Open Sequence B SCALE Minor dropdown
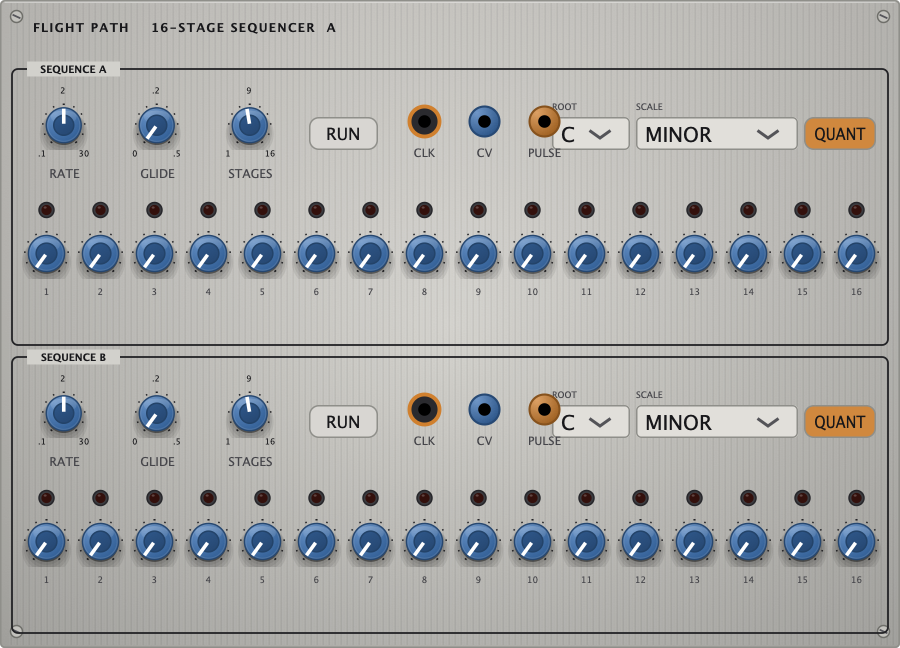 coord(716,422)
